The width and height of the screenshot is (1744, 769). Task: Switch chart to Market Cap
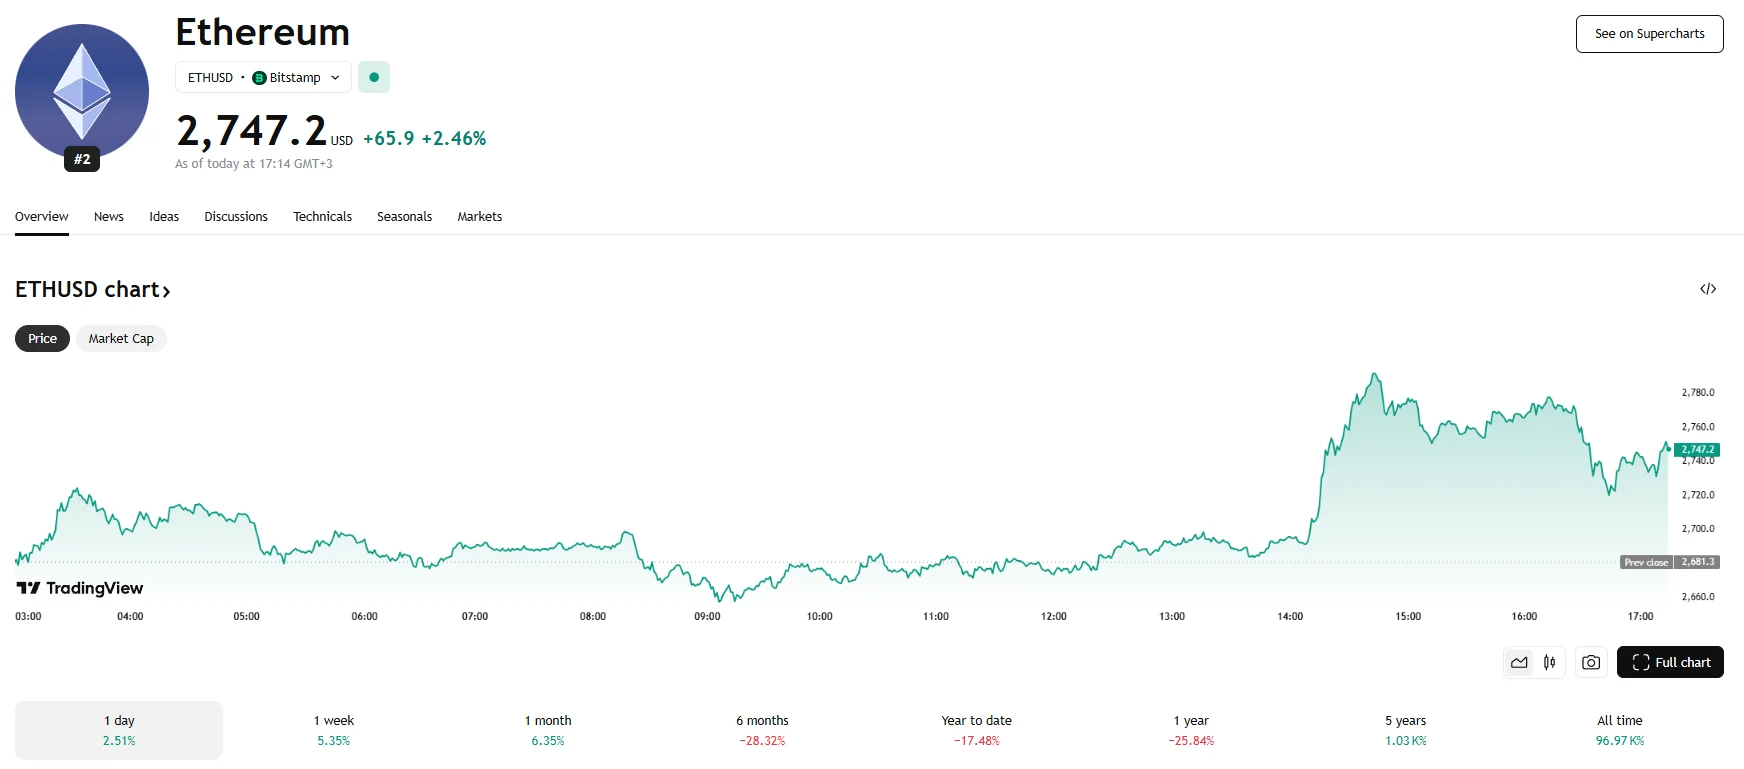tap(121, 338)
